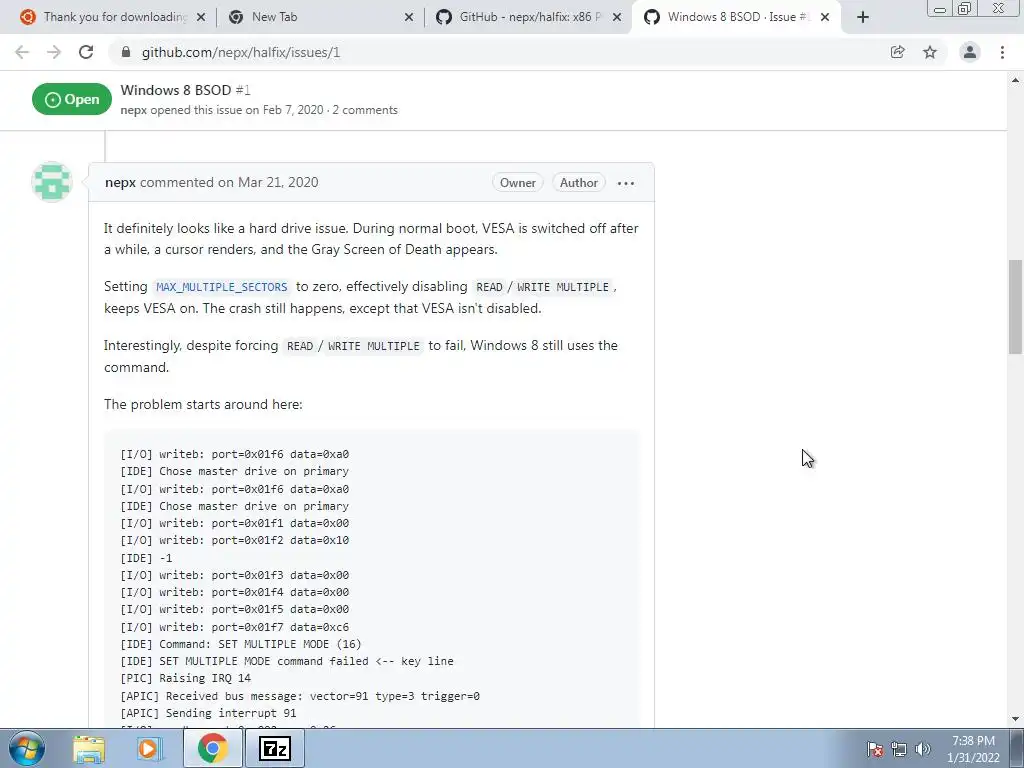Screen dimensions: 1024x768
Task: Click the scrollbar down arrow
Action: click(x=1016, y=719)
